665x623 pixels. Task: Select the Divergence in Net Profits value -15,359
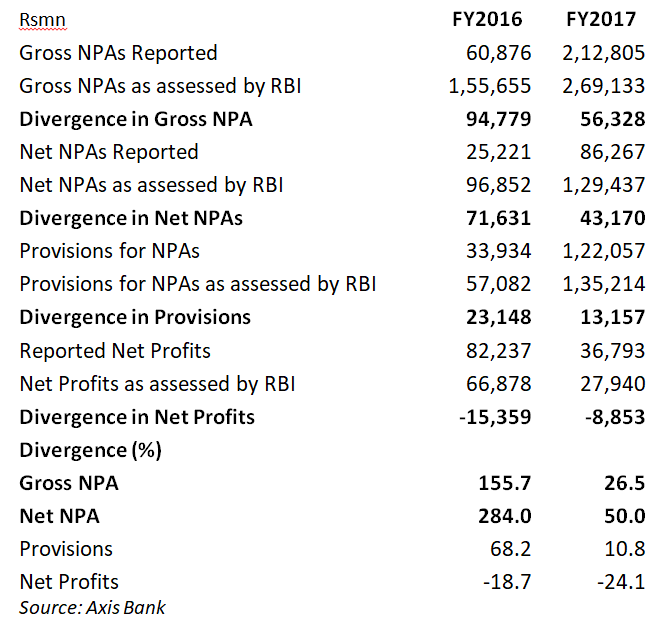click(494, 417)
